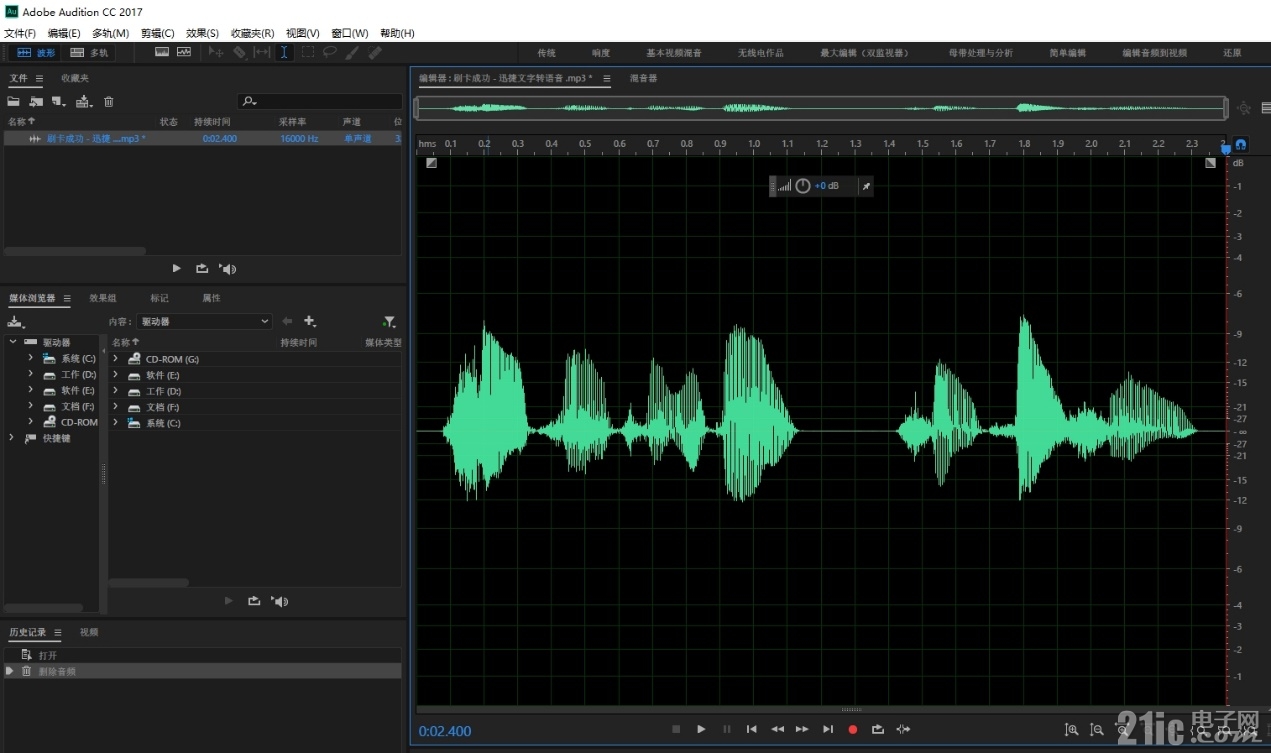Switch to Waveform (波形) view

click(x=36, y=53)
